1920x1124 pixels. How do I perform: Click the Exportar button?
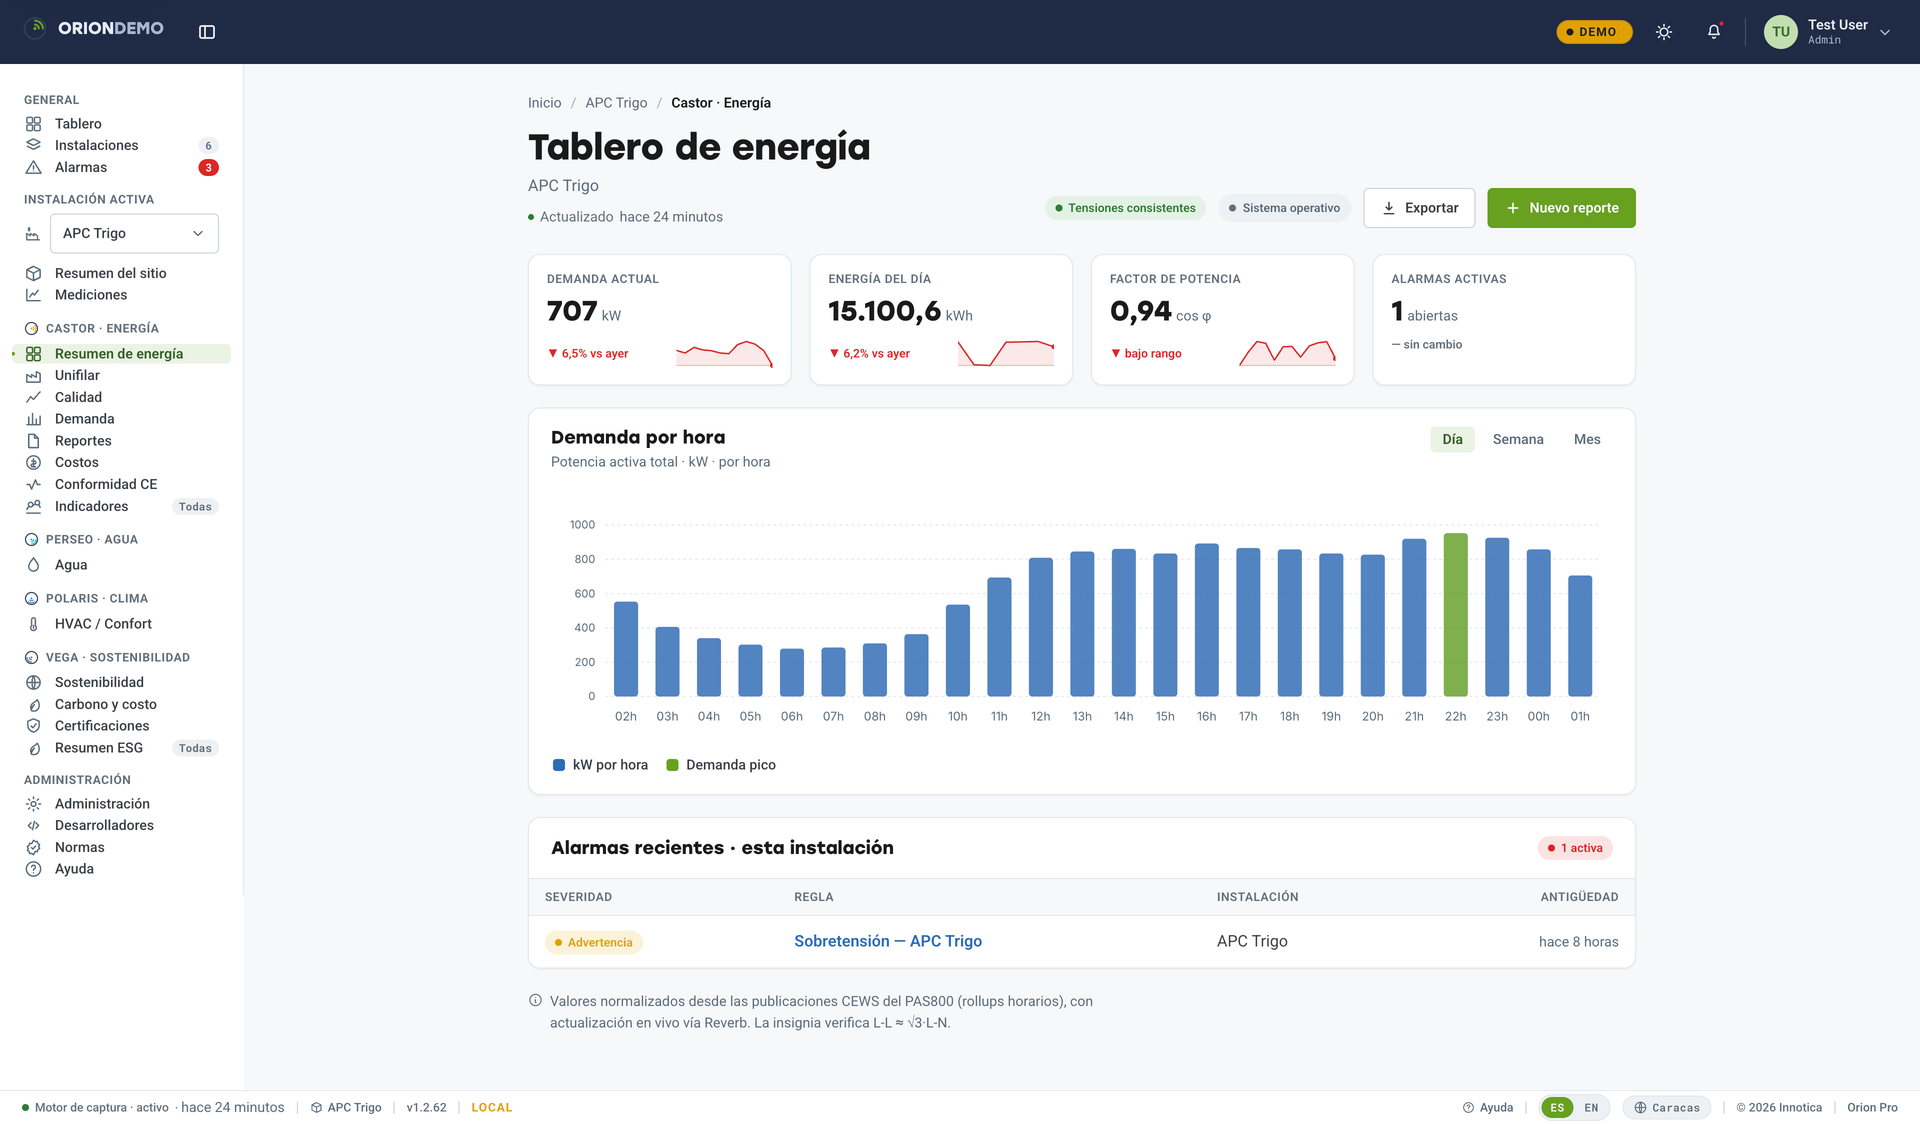coord(1419,208)
